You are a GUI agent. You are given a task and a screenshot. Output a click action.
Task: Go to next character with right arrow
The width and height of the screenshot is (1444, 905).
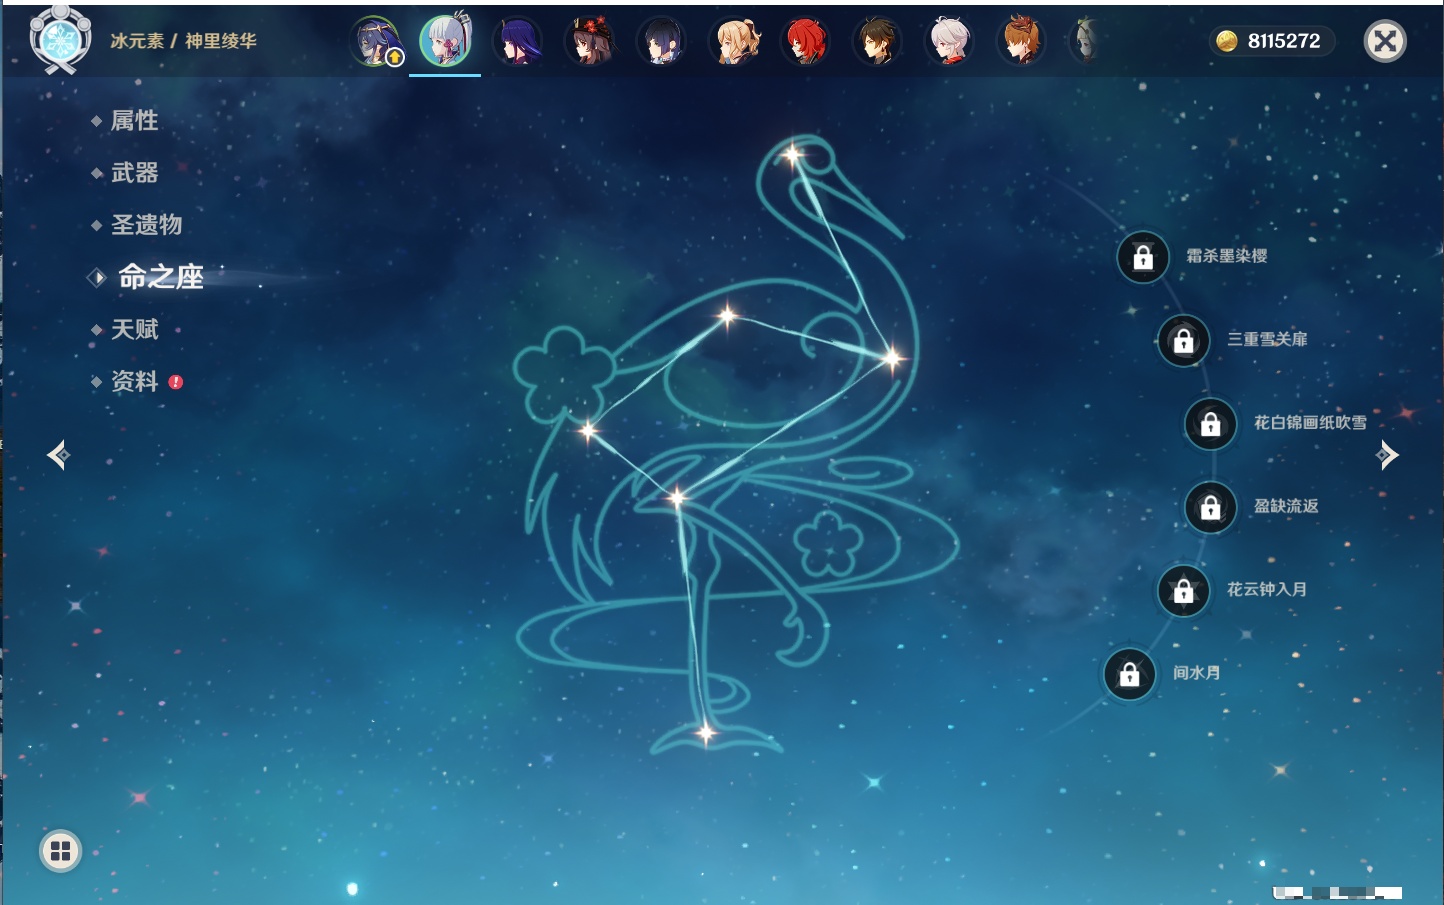click(1387, 455)
